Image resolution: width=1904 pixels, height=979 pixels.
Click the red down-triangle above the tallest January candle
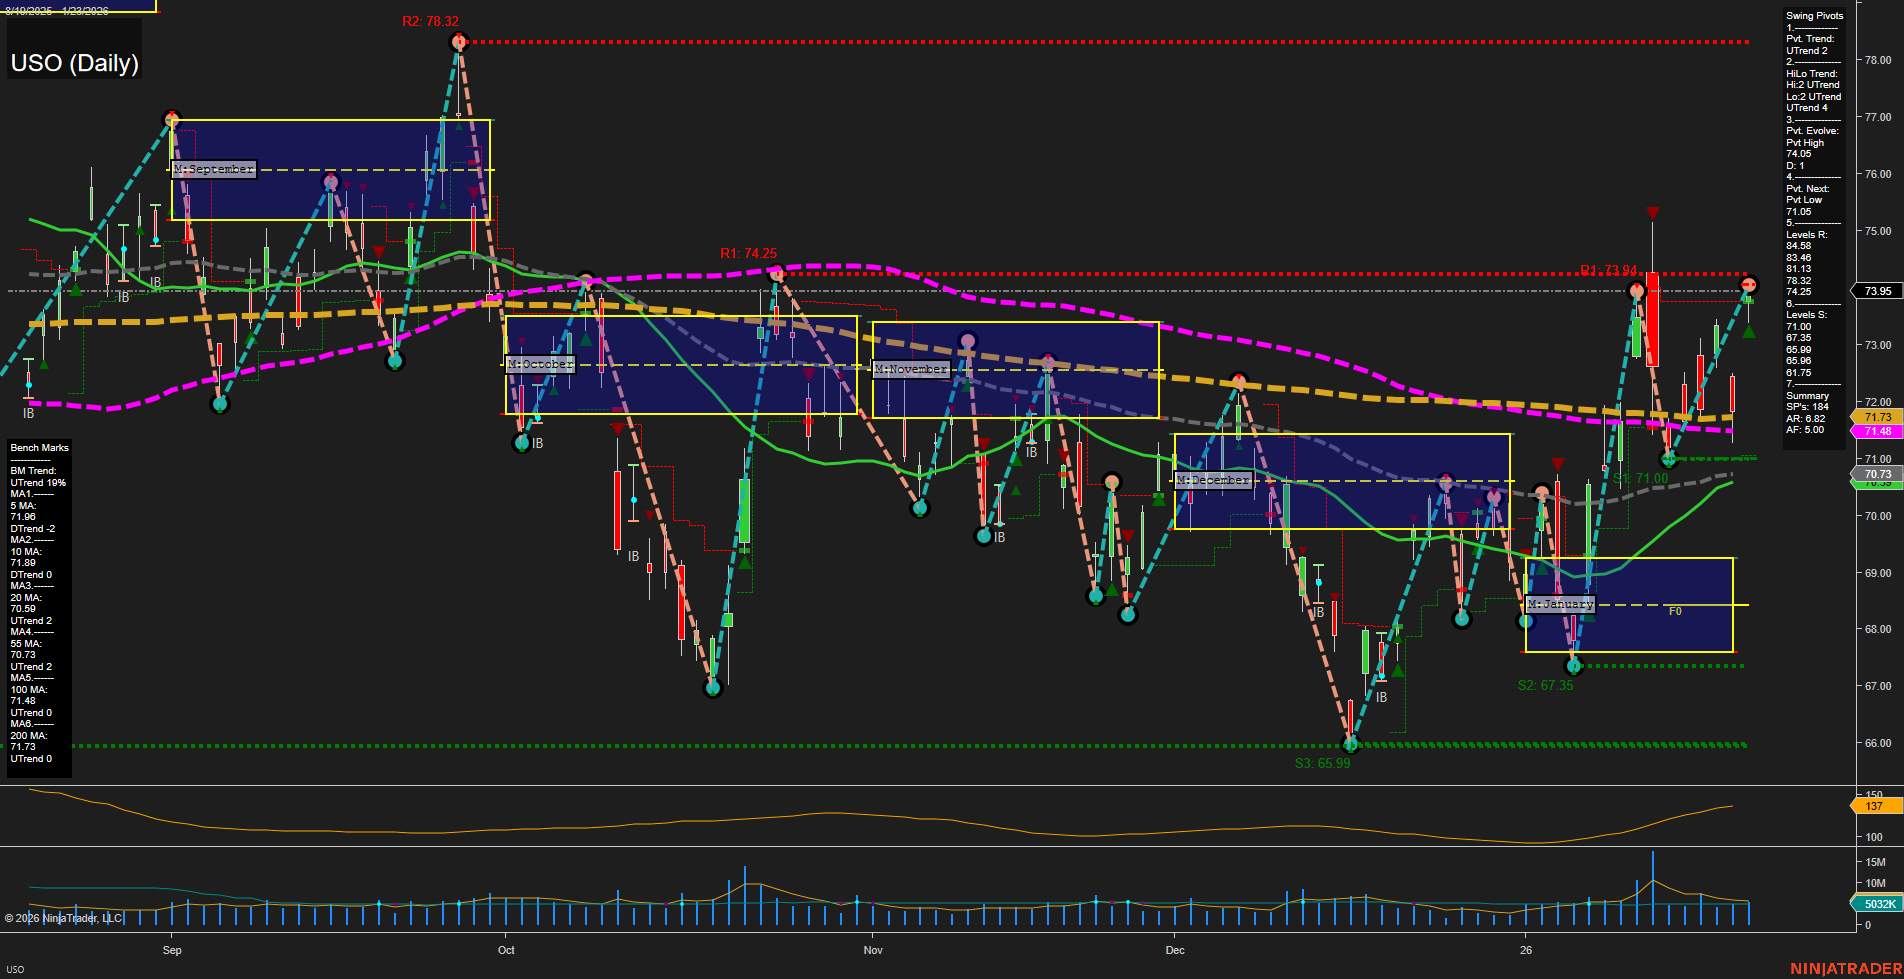[1653, 213]
